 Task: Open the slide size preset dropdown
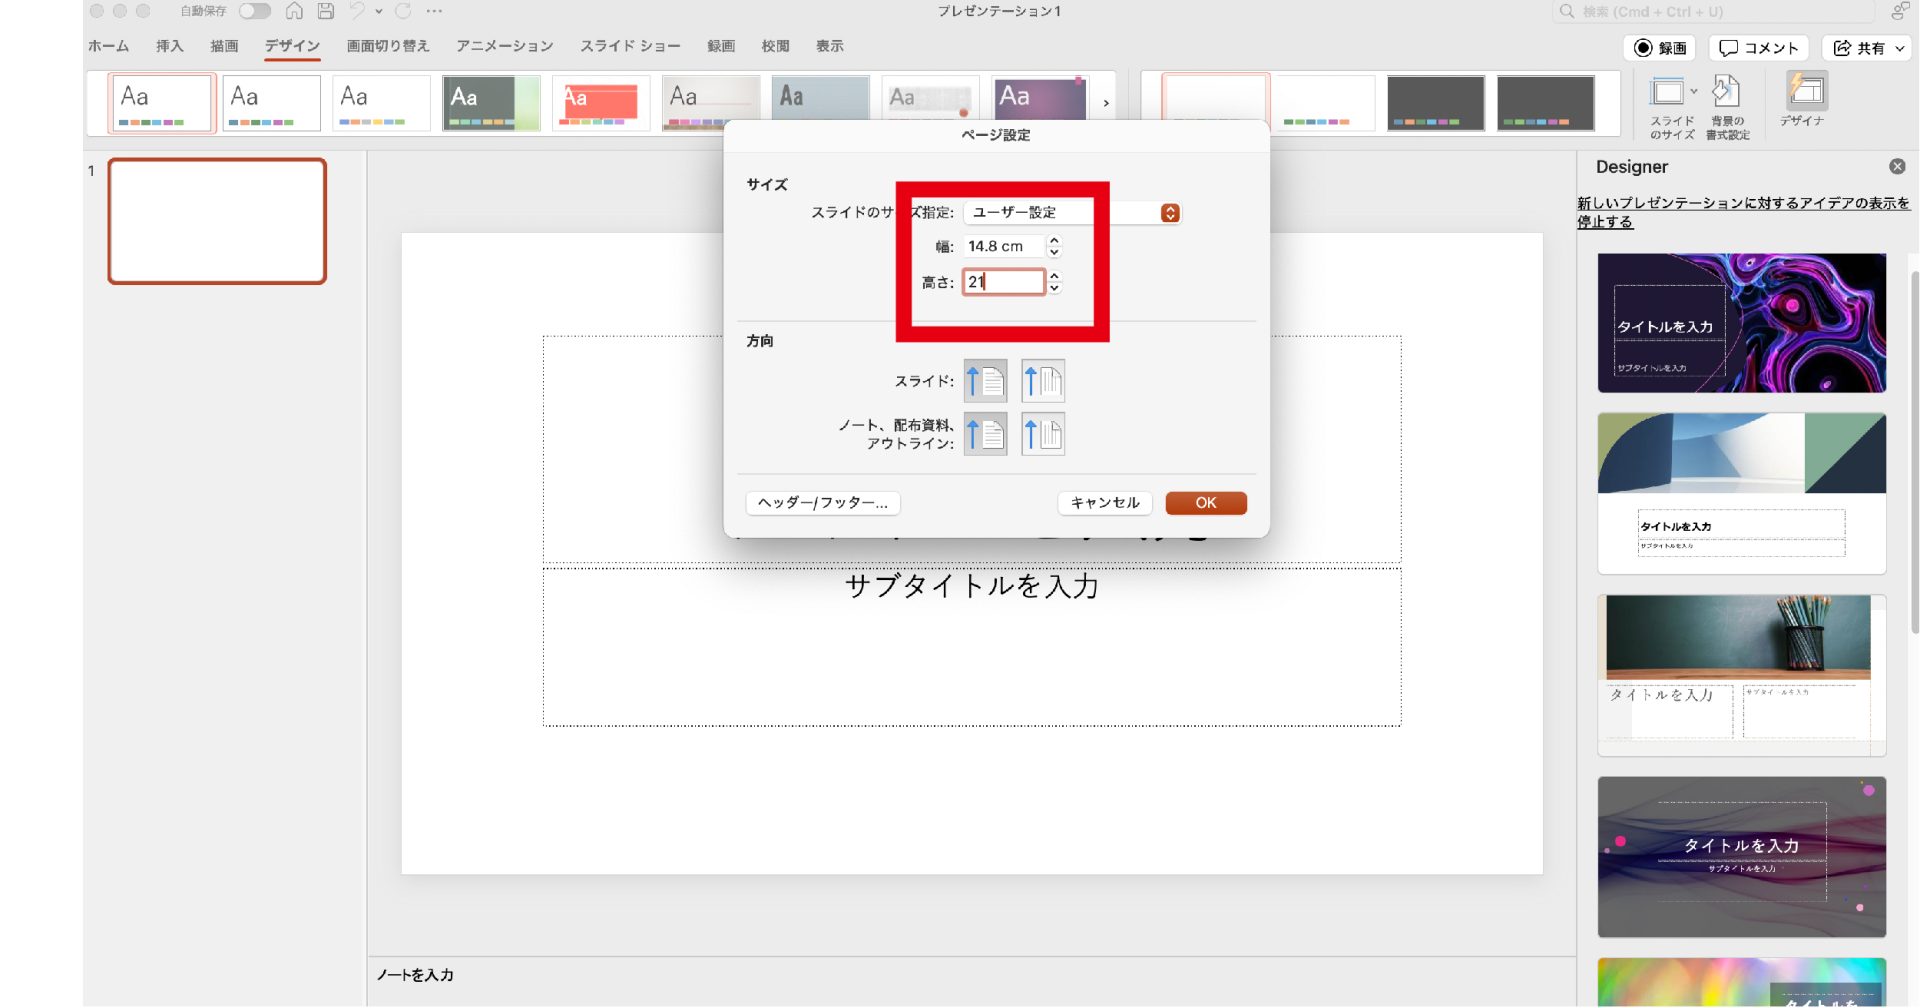(1170, 213)
